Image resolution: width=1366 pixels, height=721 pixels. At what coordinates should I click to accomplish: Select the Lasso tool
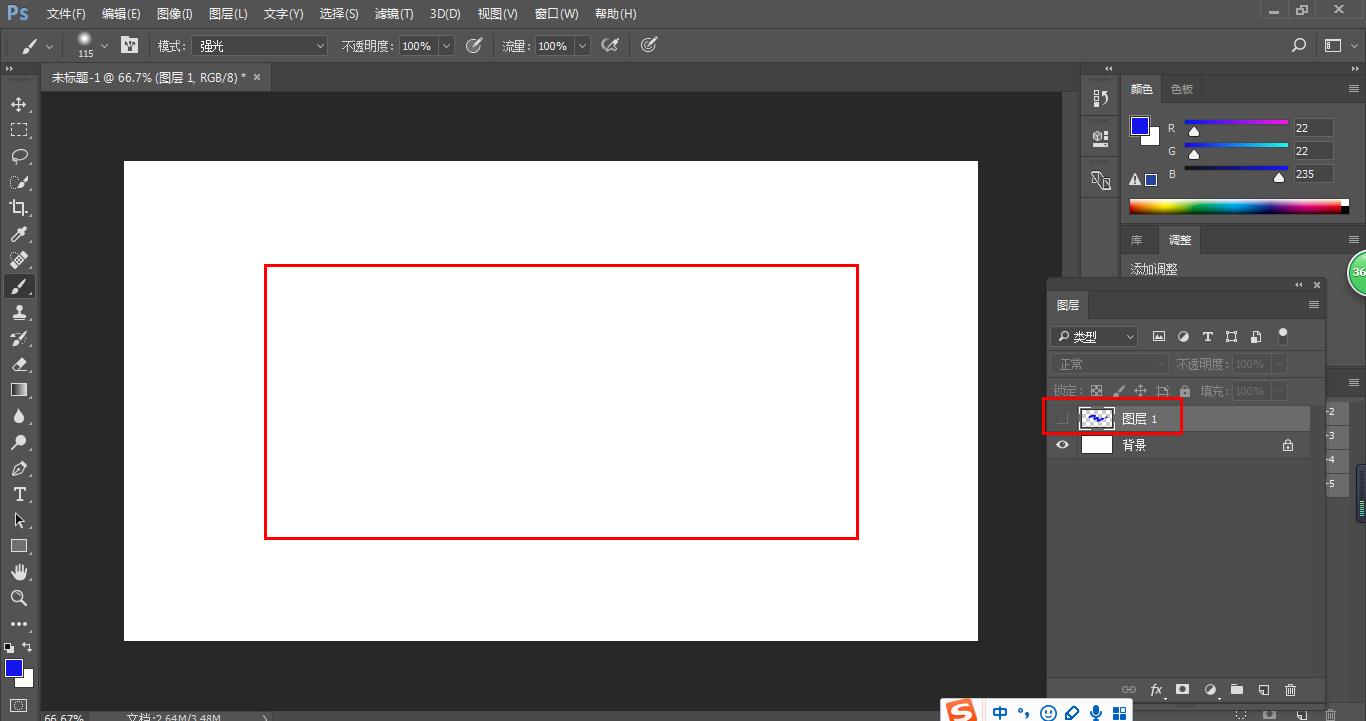click(19, 156)
